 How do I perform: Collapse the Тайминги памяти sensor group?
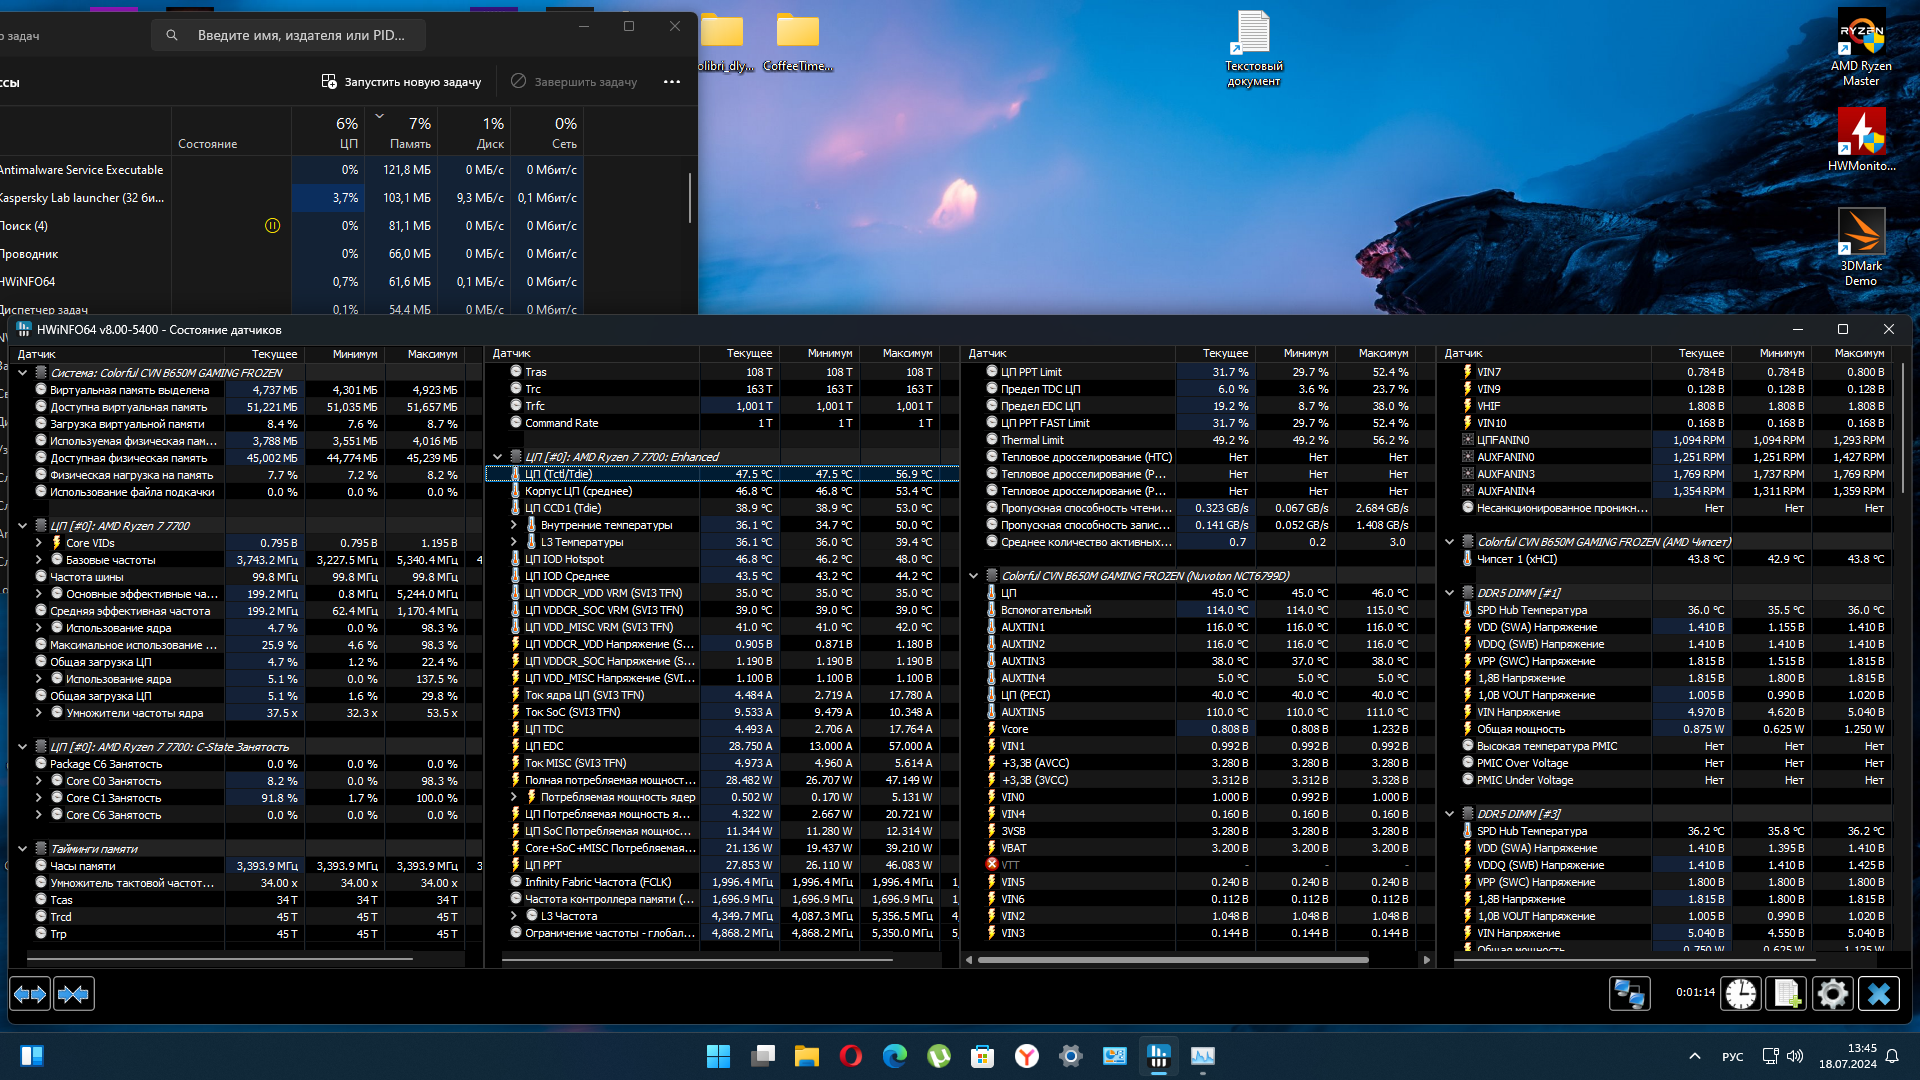pyautogui.click(x=22, y=849)
